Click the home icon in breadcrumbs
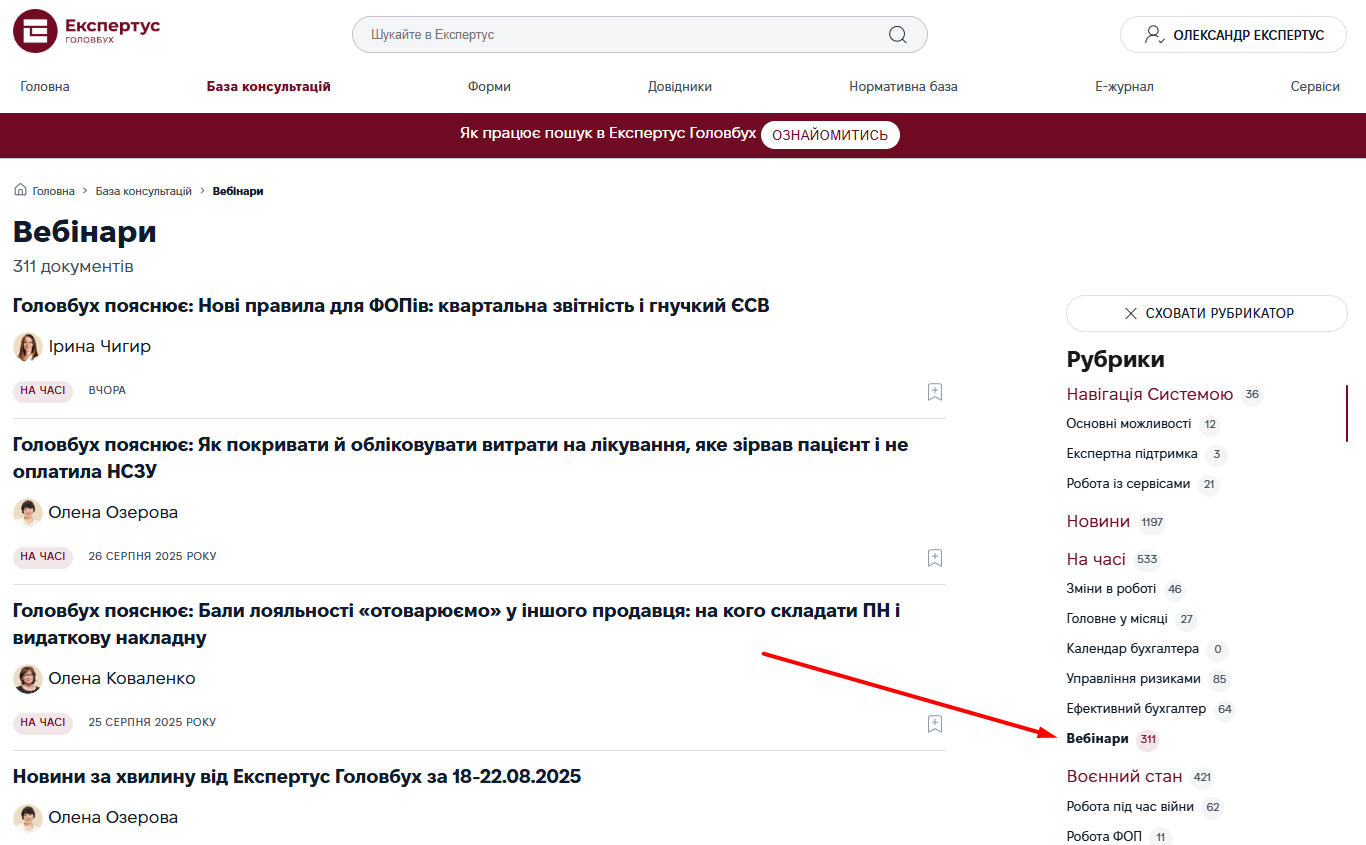 [20, 190]
